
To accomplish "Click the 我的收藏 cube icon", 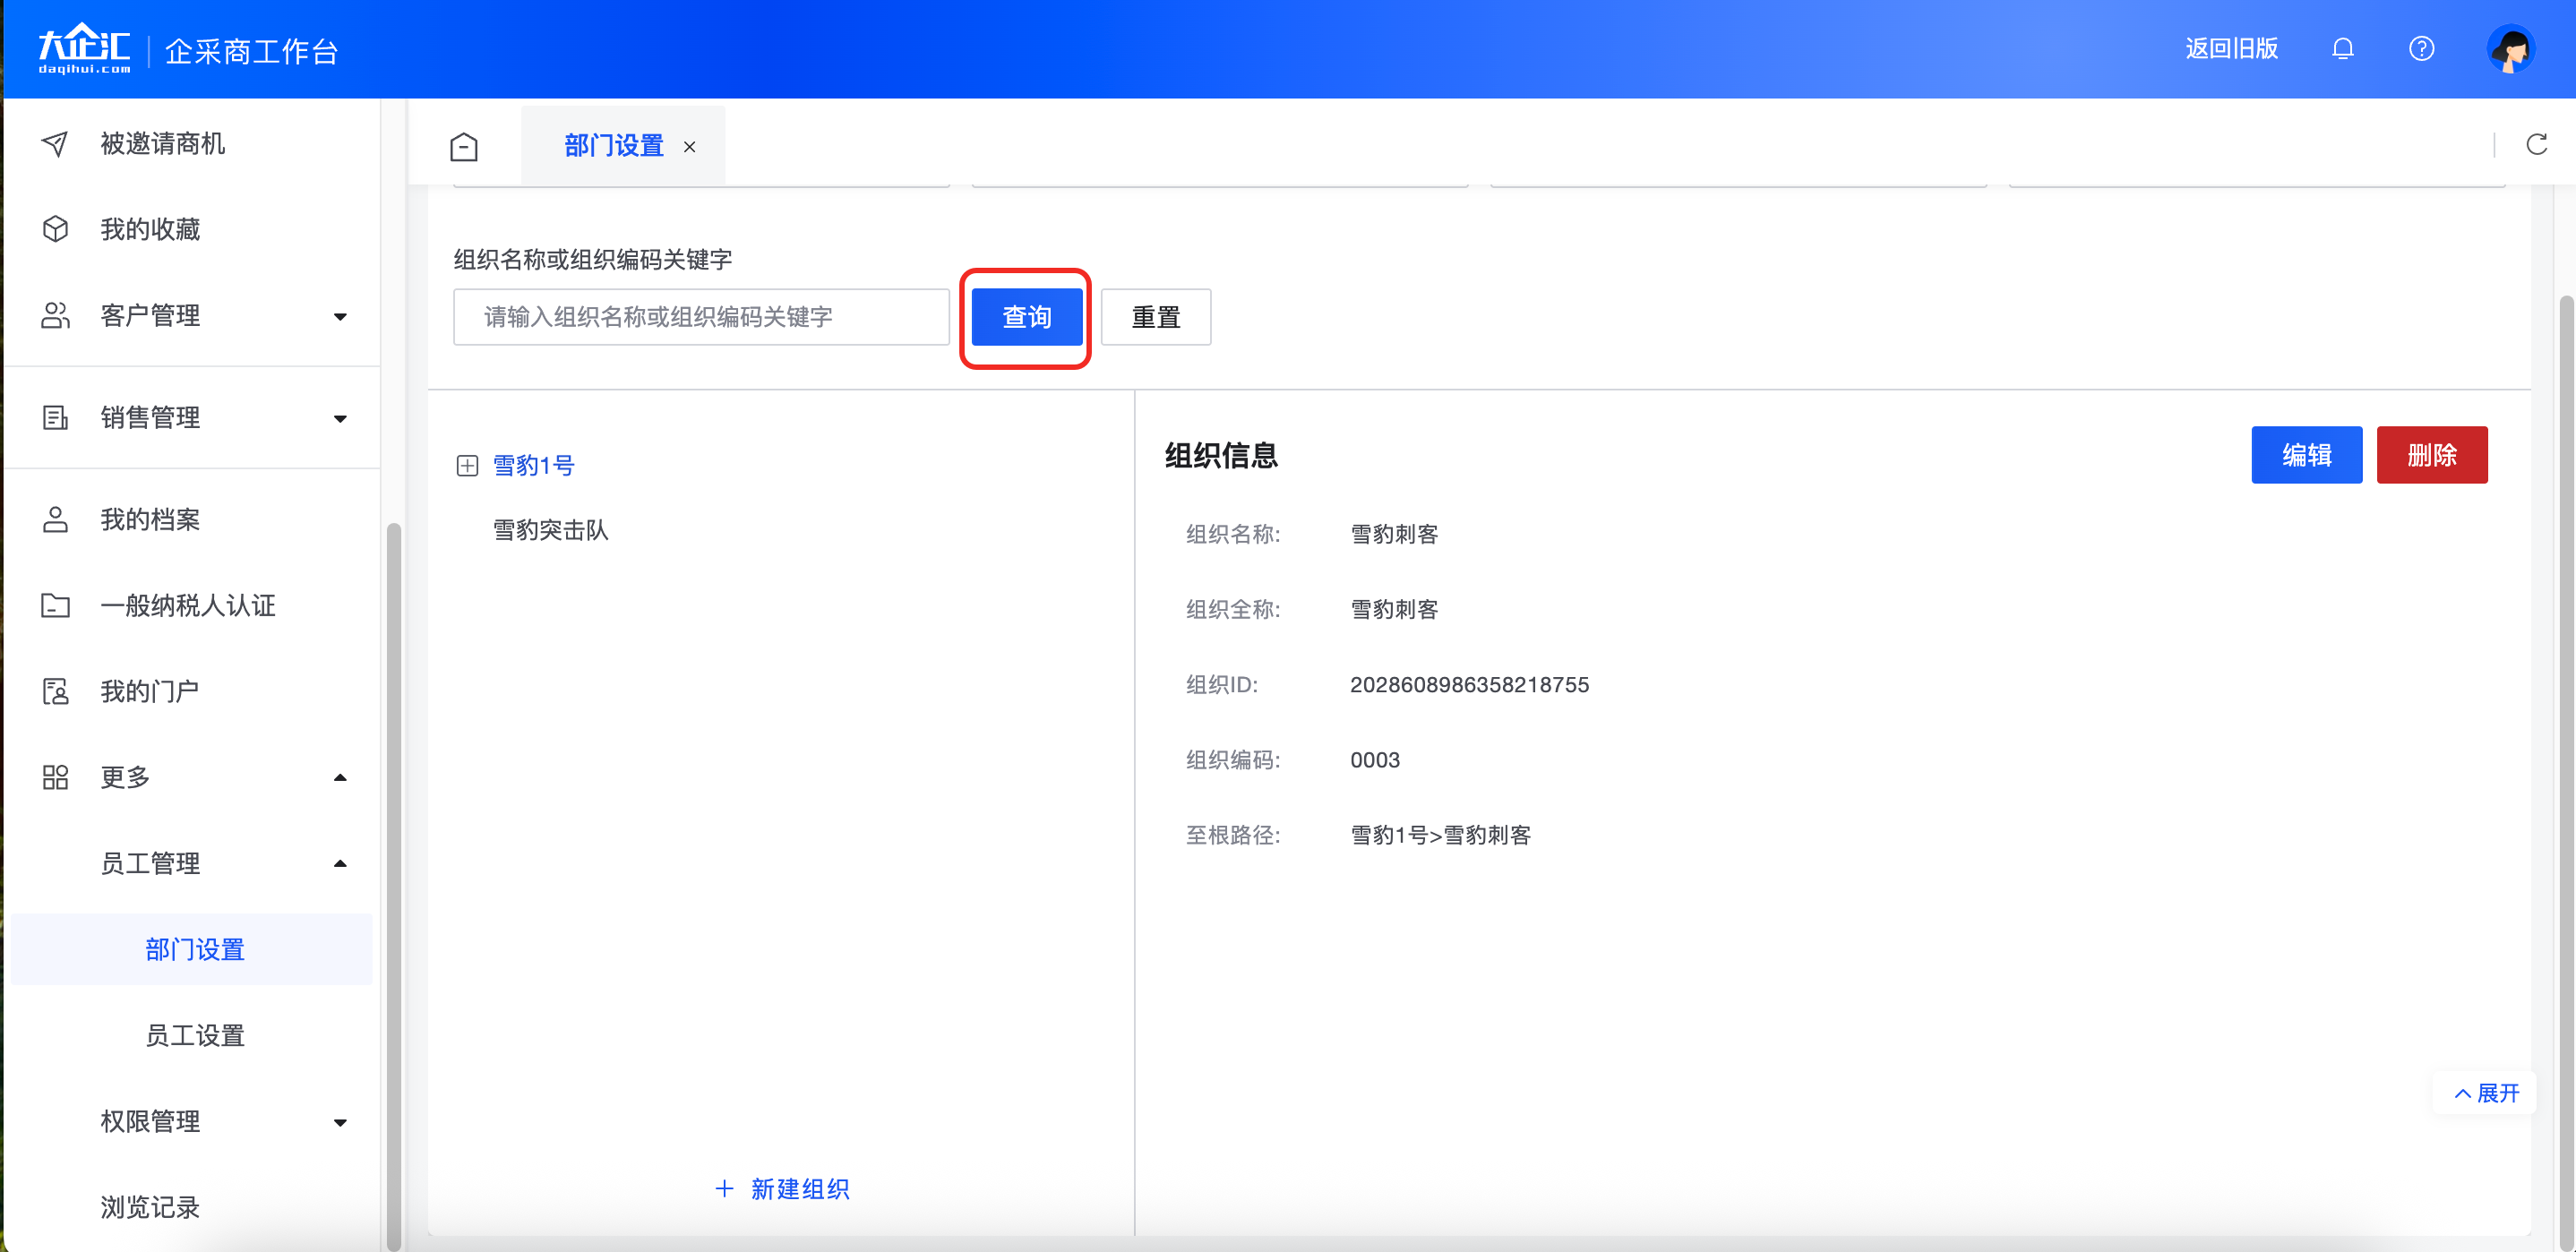I will (x=55, y=229).
